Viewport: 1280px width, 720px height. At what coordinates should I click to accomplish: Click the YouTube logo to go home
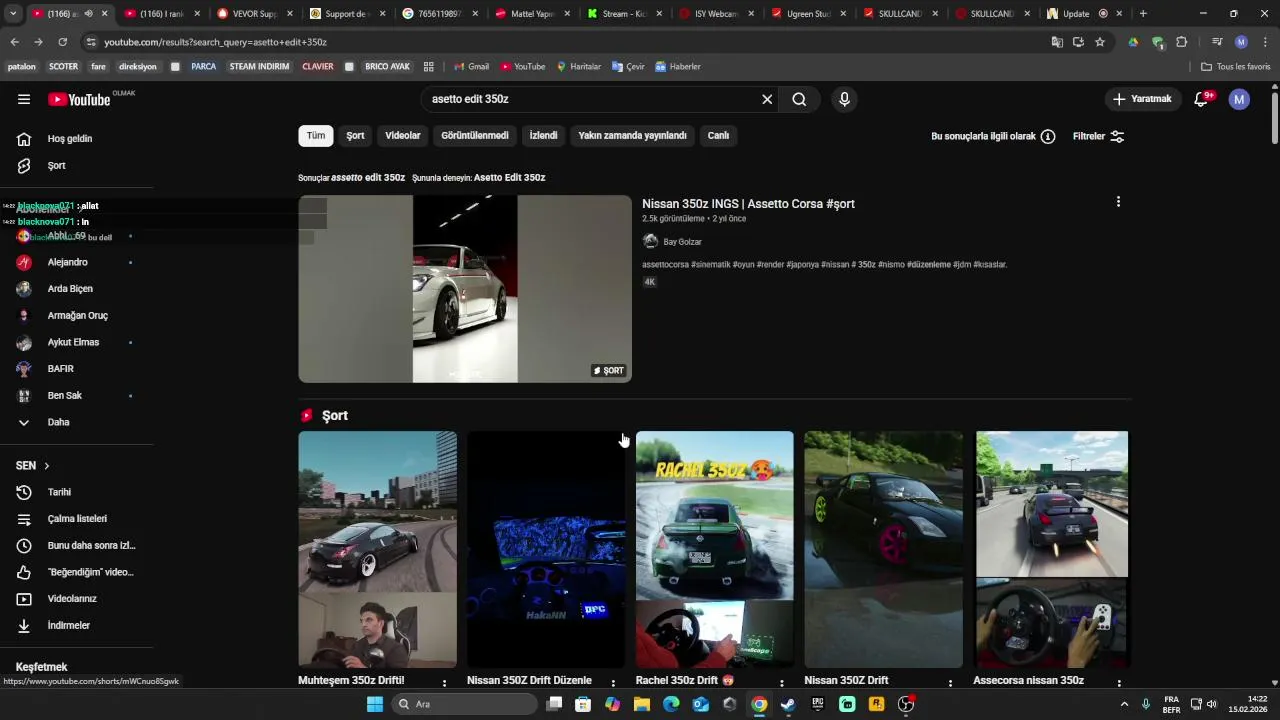(x=79, y=99)
